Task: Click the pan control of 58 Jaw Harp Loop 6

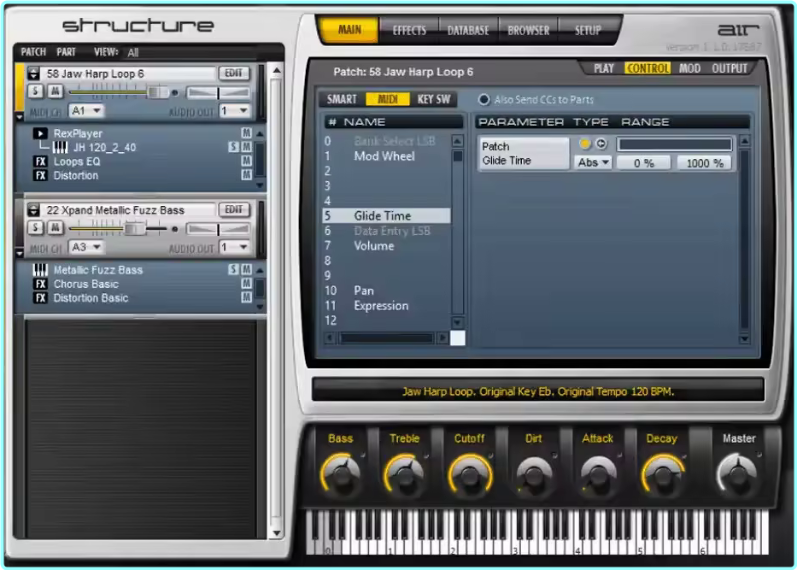Action: [x=218, y=93]
